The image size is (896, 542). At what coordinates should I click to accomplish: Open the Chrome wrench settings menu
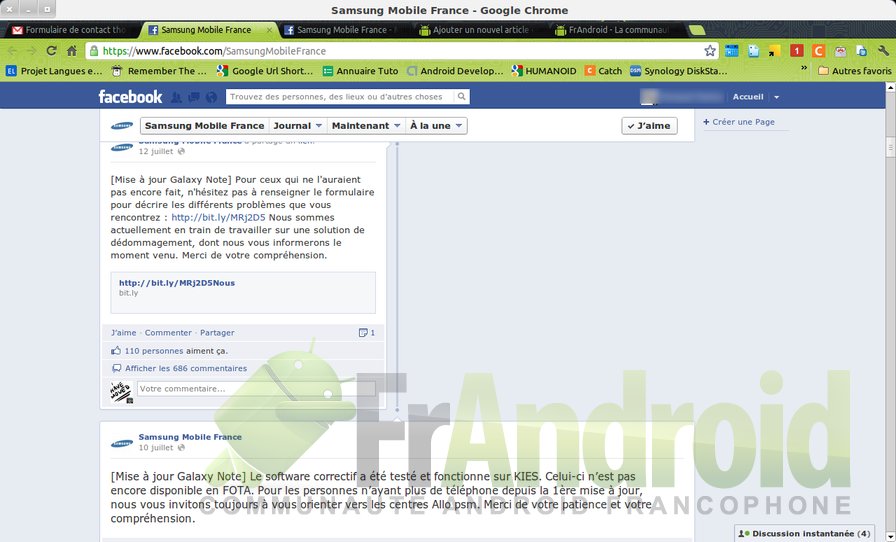point(883,51)
